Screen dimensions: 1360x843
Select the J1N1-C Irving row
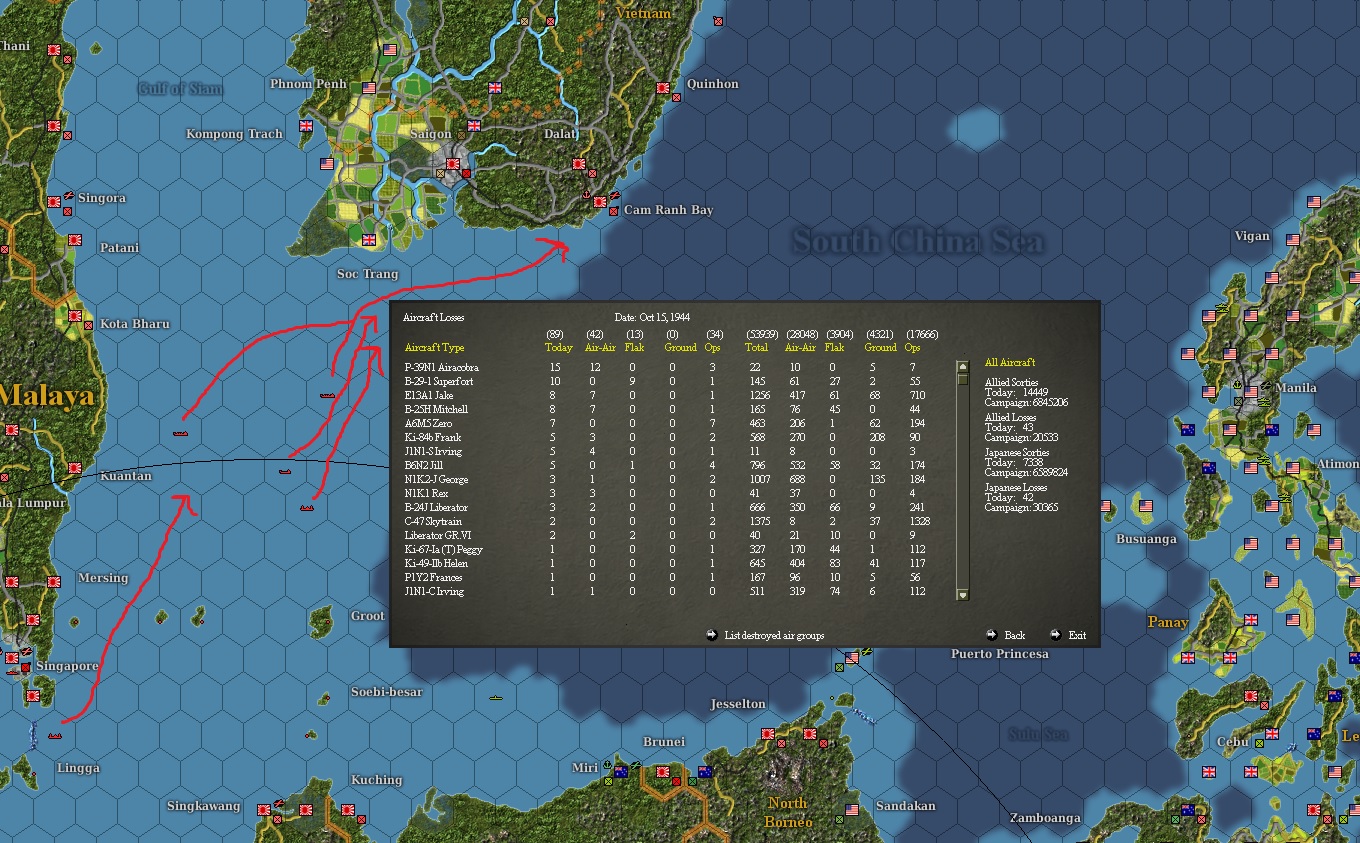666,592
